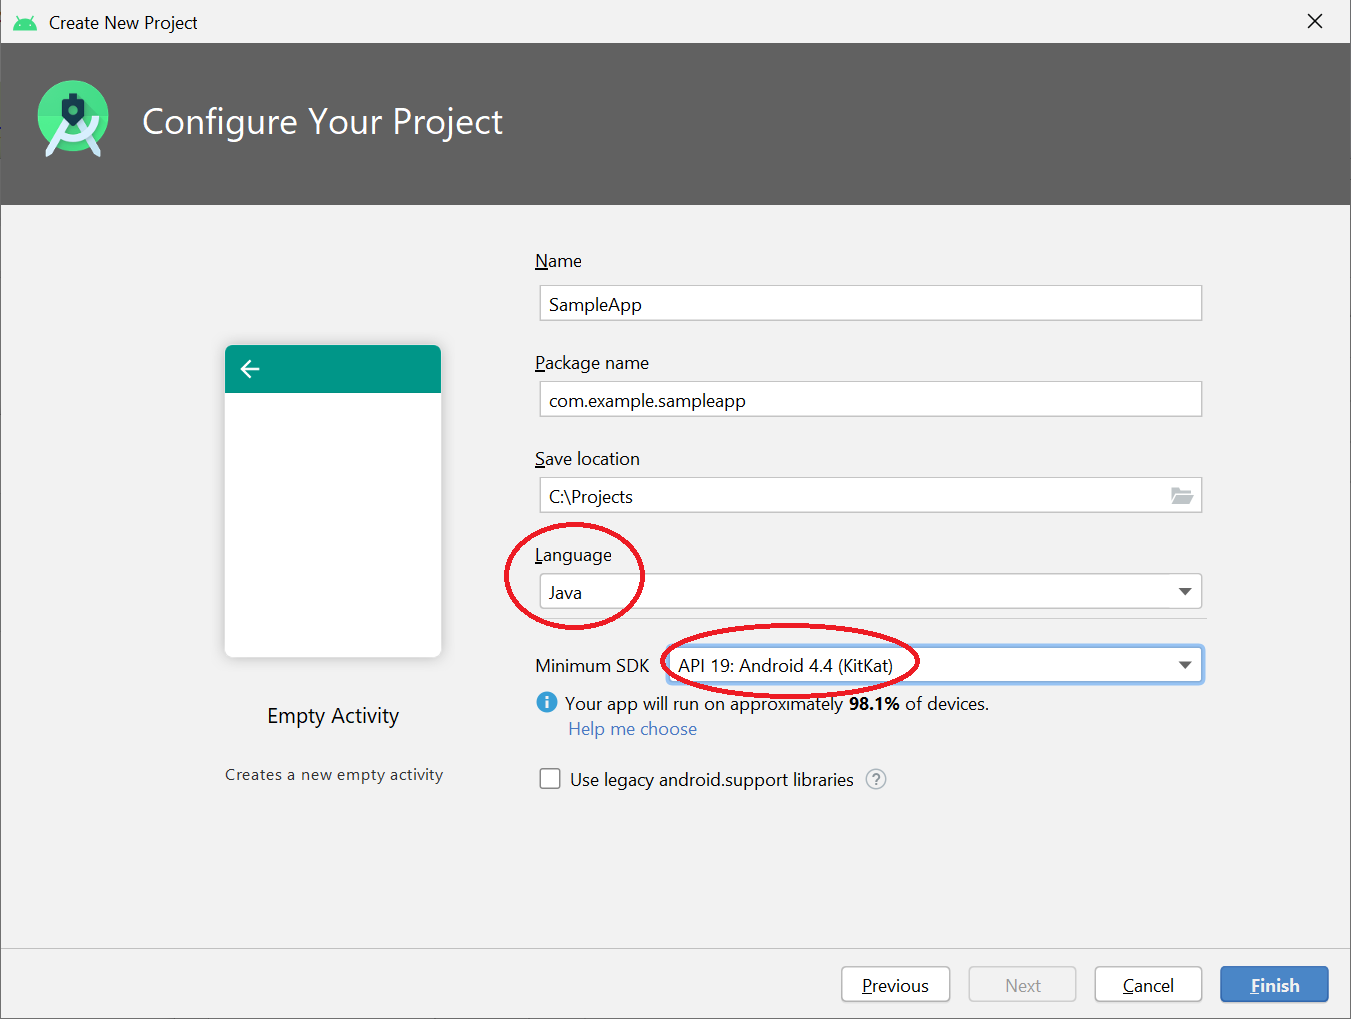Viewport: 1351px width, 1019px height.
Task: Enable Use legacy android.support libraries
Action: coord(550,778)
